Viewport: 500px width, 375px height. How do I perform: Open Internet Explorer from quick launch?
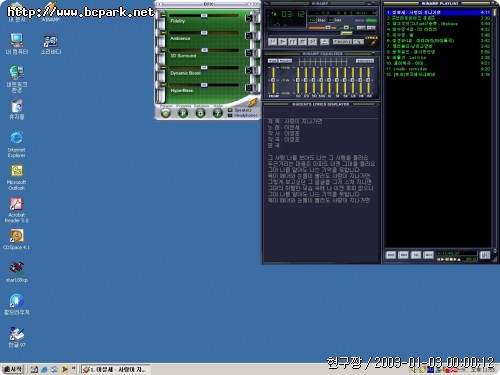point(44,369)
